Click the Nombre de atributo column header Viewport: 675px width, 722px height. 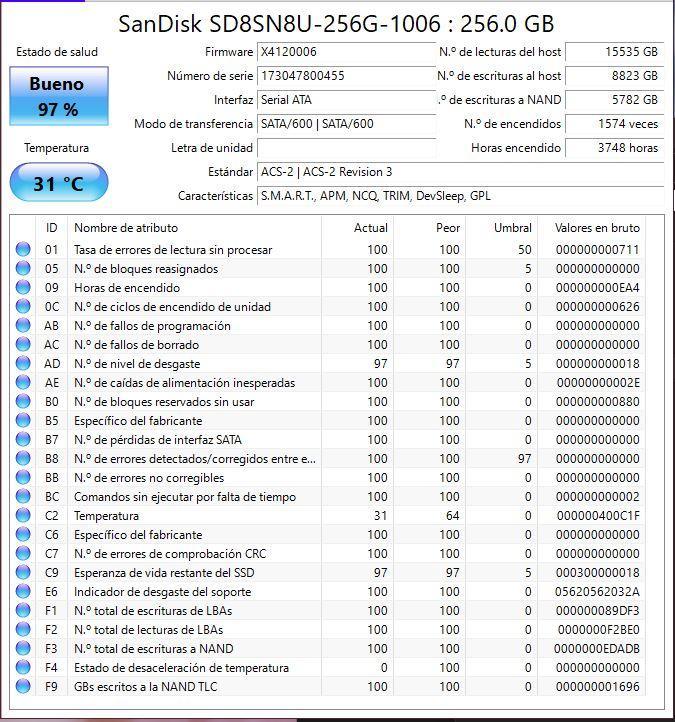pos(194,227)
